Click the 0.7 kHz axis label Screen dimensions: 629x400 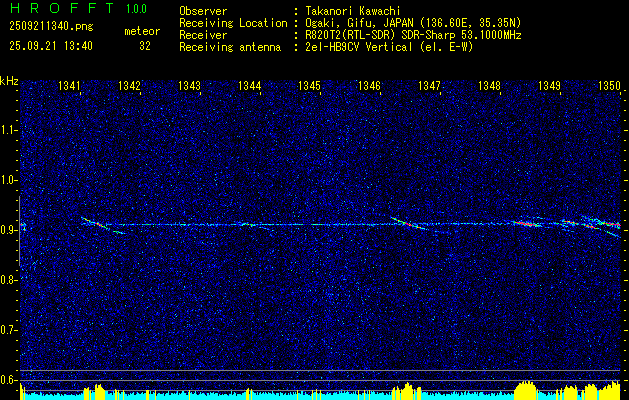pos(9,330)
